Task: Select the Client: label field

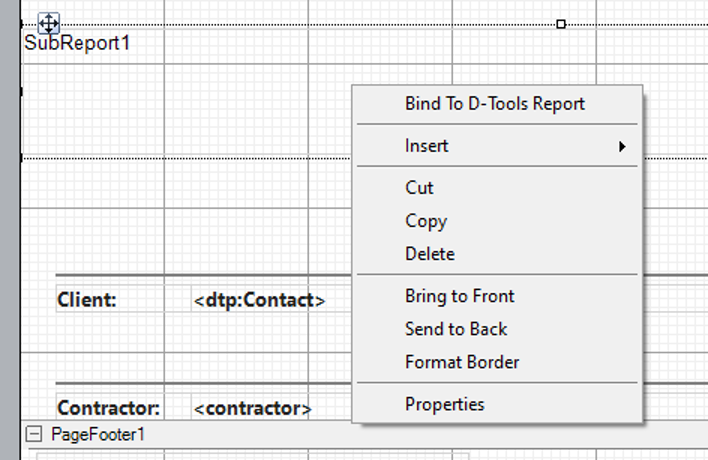Action: 110,299
